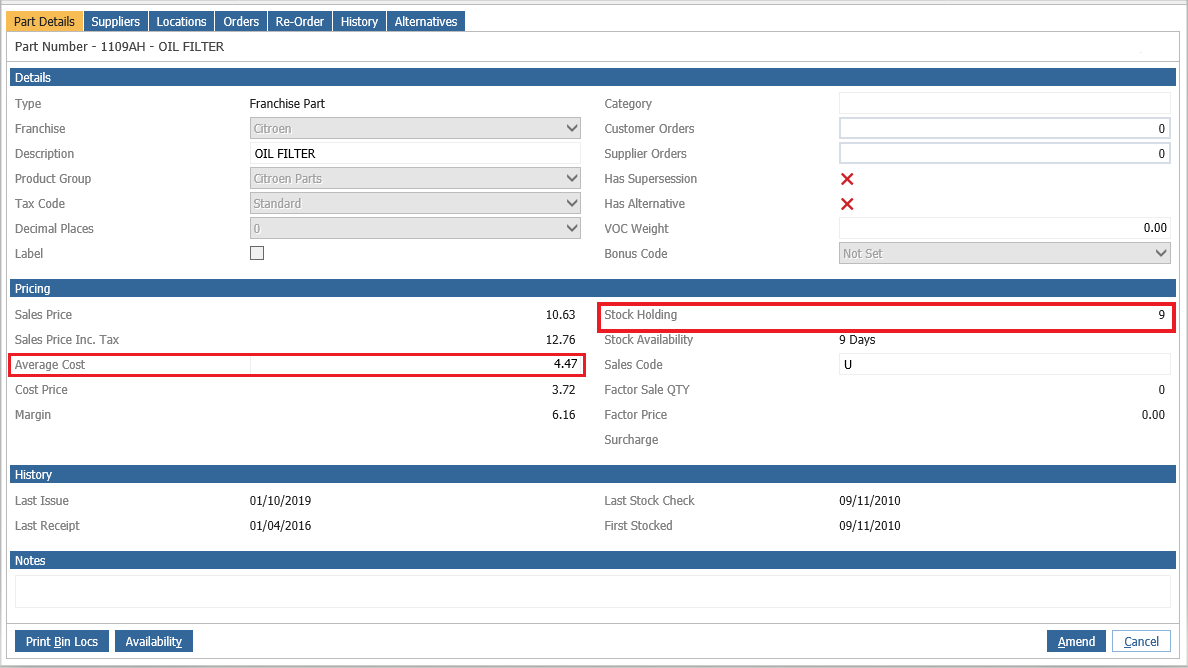Screen dimensions: 1188x668
Task: Expand the Bonus Code Not Set dropdown
Action: click(x=1005, y=253)
